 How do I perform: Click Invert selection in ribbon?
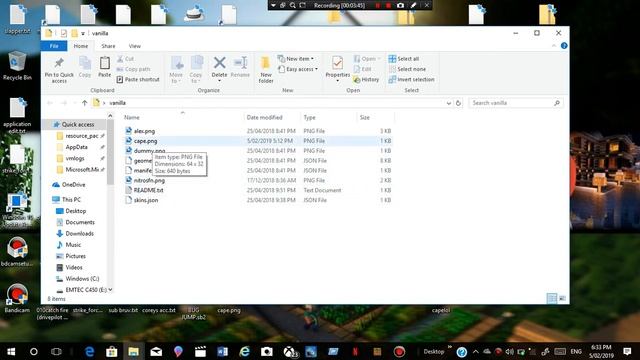411,80
